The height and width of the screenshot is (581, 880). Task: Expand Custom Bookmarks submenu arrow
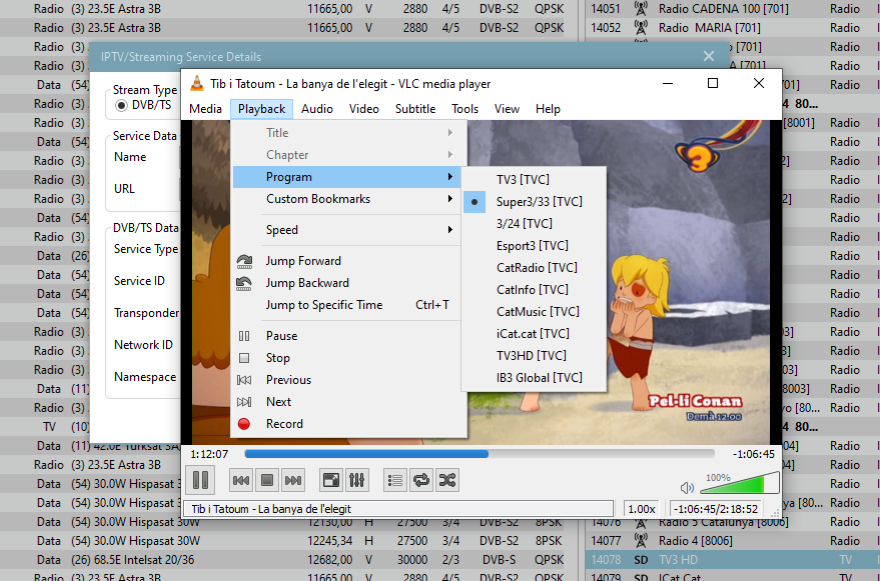[x=450, y=199]
